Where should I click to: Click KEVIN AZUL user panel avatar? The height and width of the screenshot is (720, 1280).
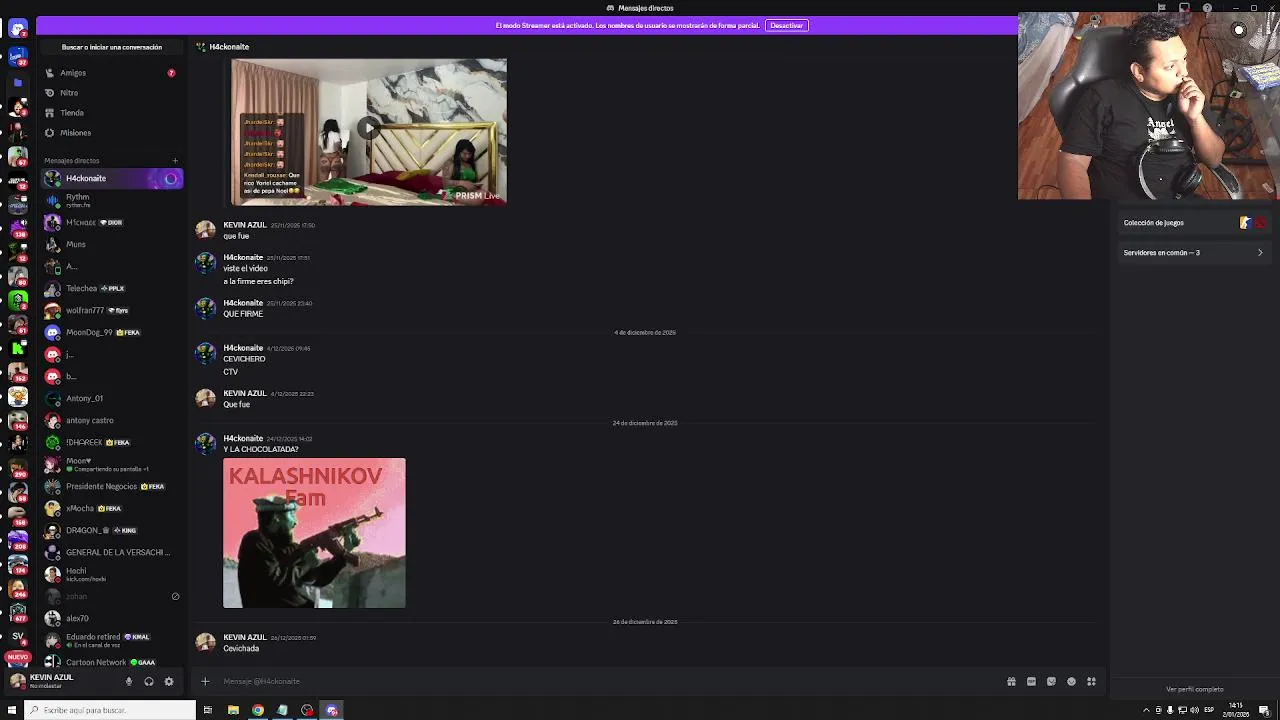pos(18,681)
